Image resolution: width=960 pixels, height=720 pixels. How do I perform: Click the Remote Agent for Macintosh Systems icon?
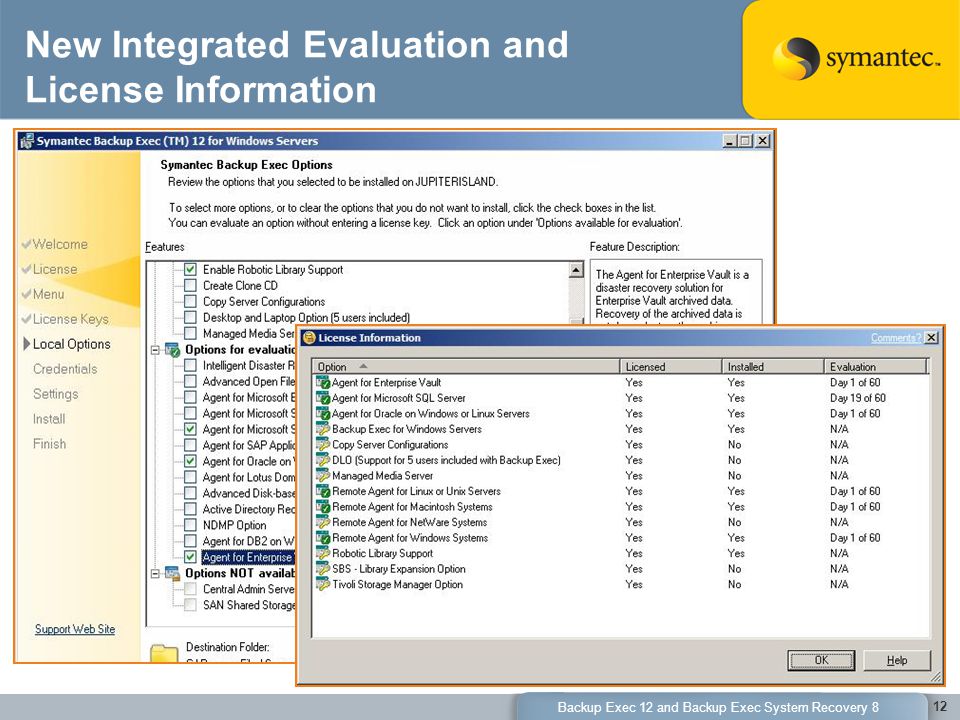click(x=323, y=506)
